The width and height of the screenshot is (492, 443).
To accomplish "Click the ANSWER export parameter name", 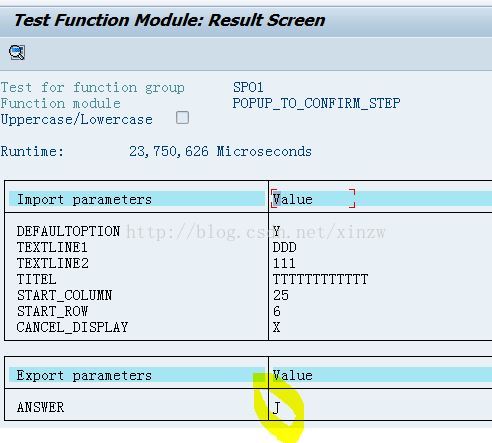I will click(40, 407).
